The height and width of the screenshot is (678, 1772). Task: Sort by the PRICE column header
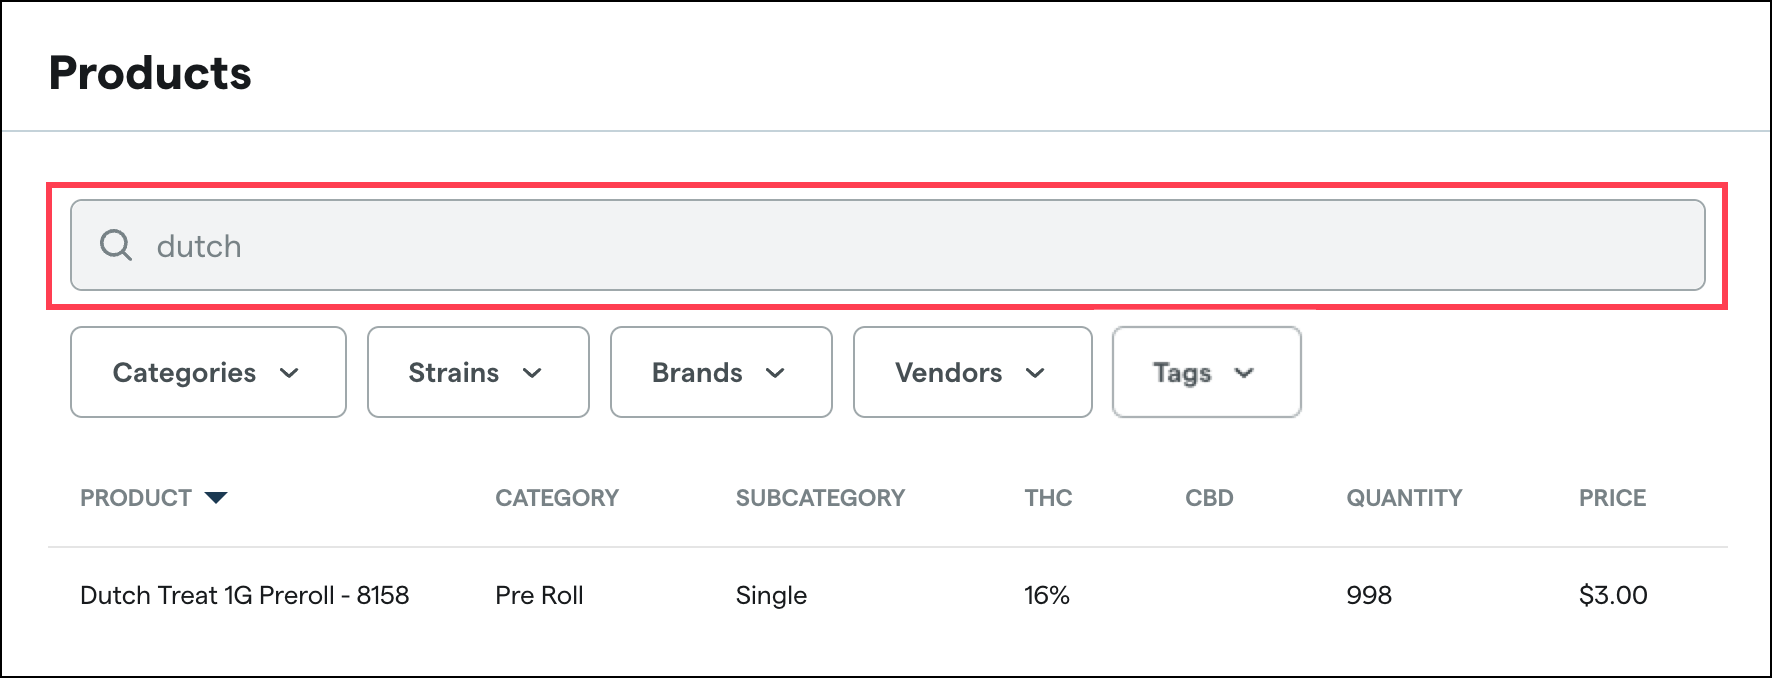1613,497
